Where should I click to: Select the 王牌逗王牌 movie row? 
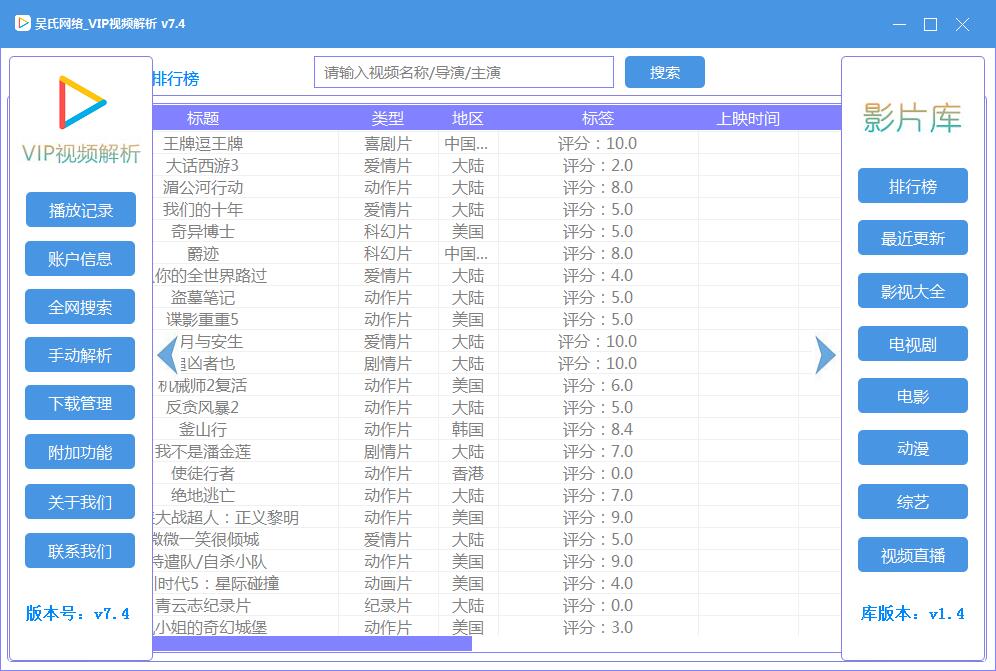pyautogui.click(x=497, y=144)
